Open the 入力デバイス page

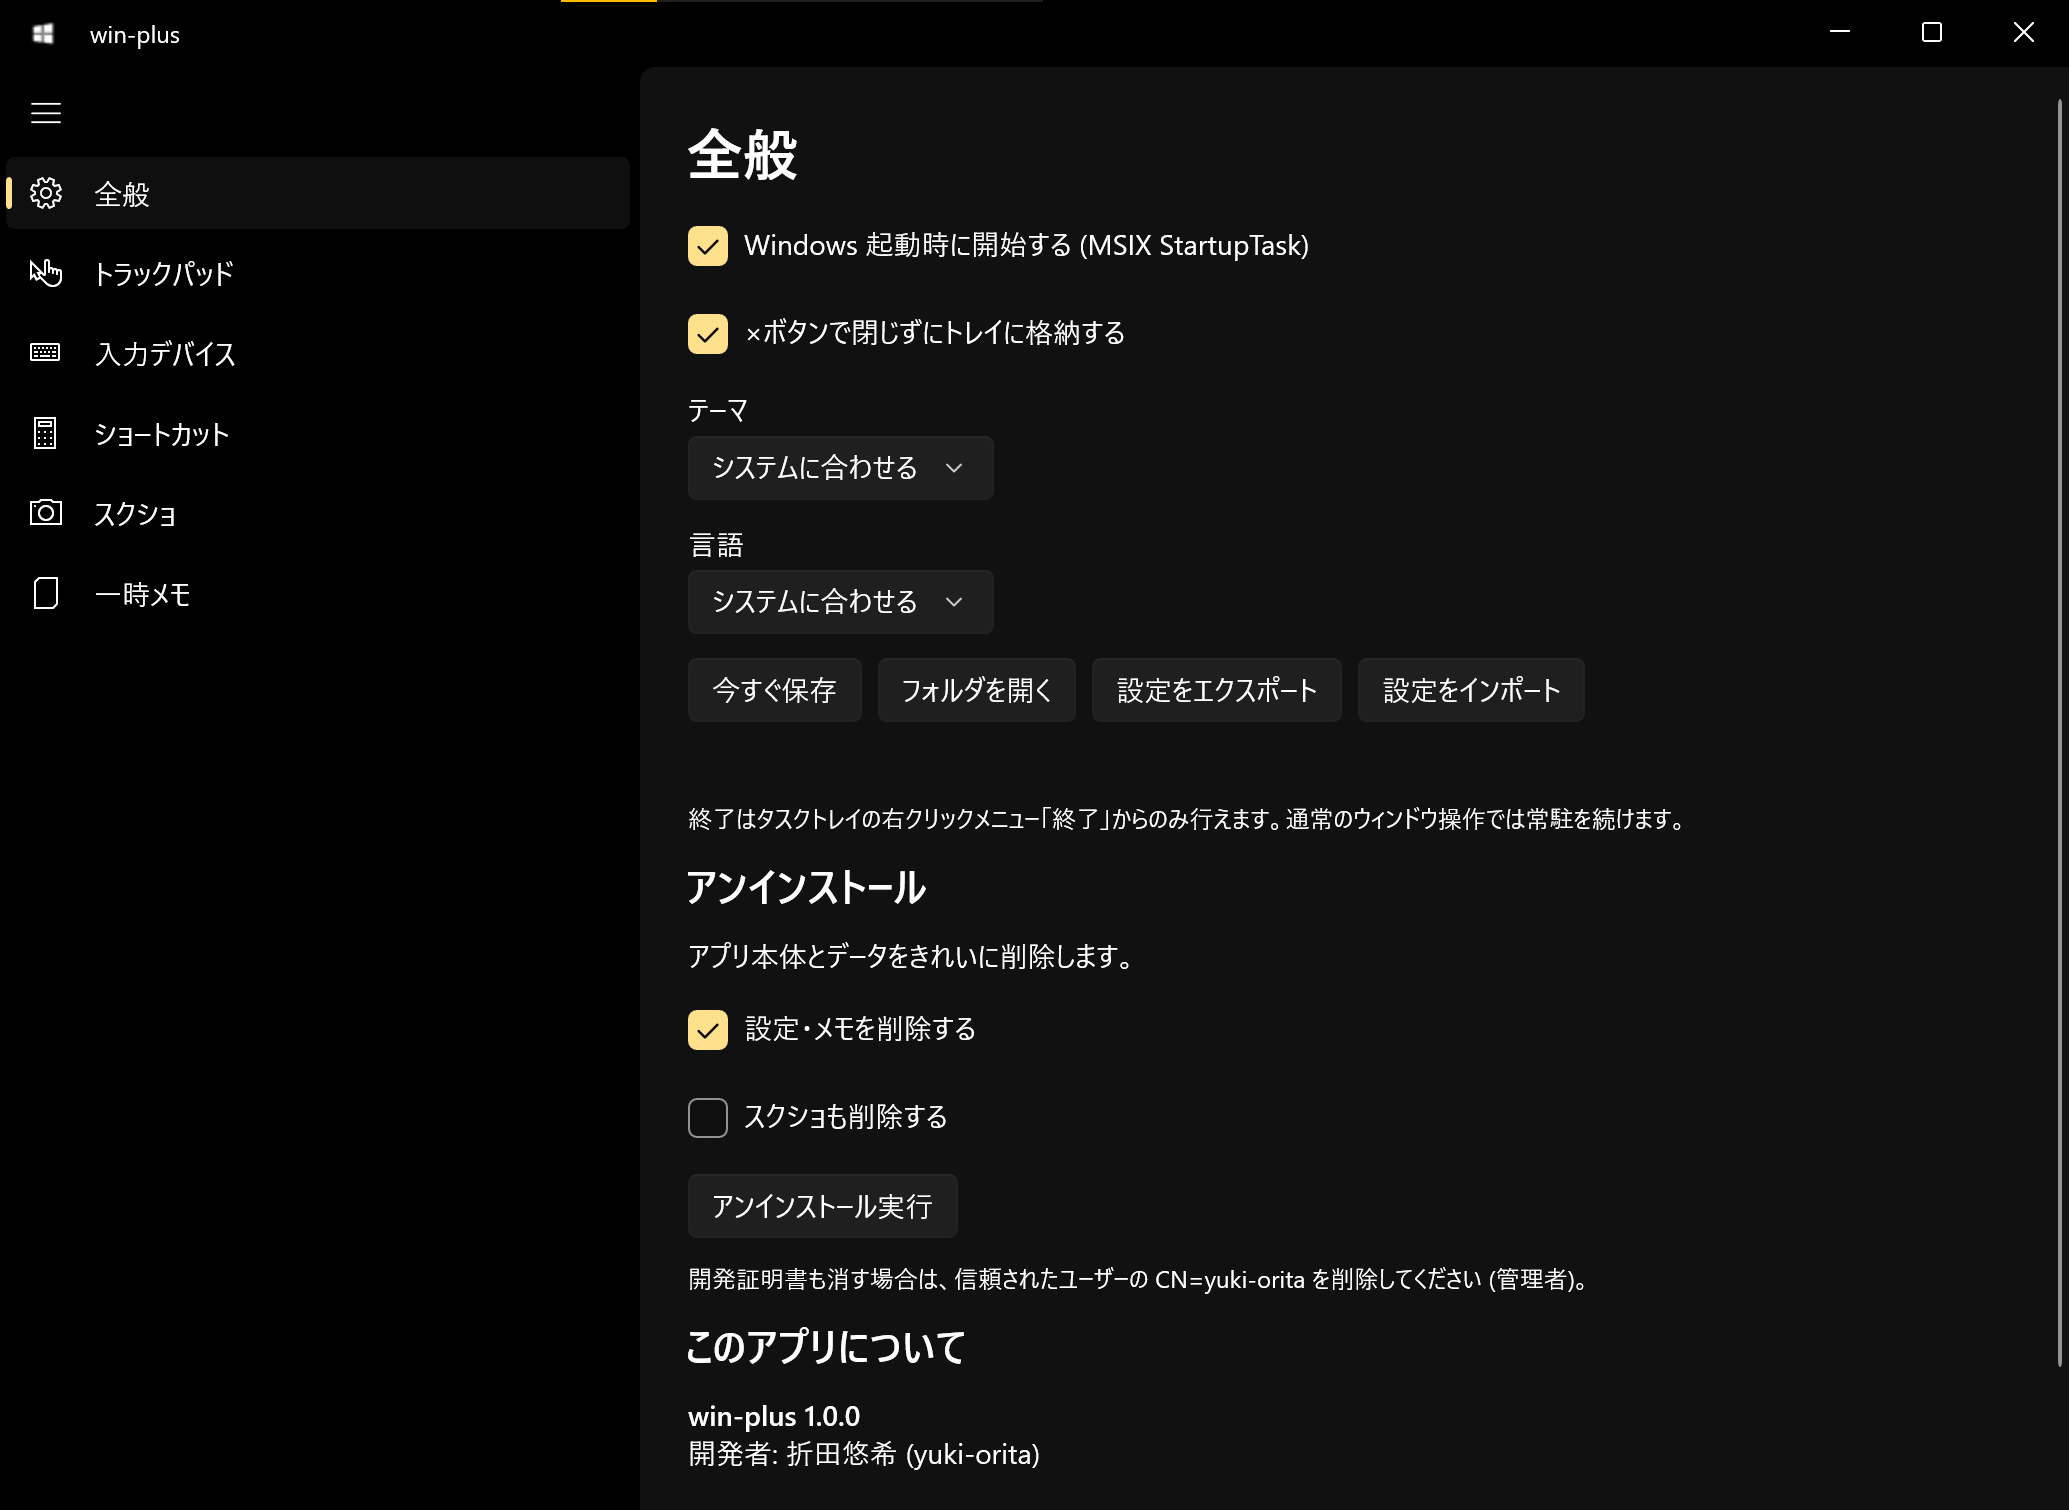click(318, 353)
